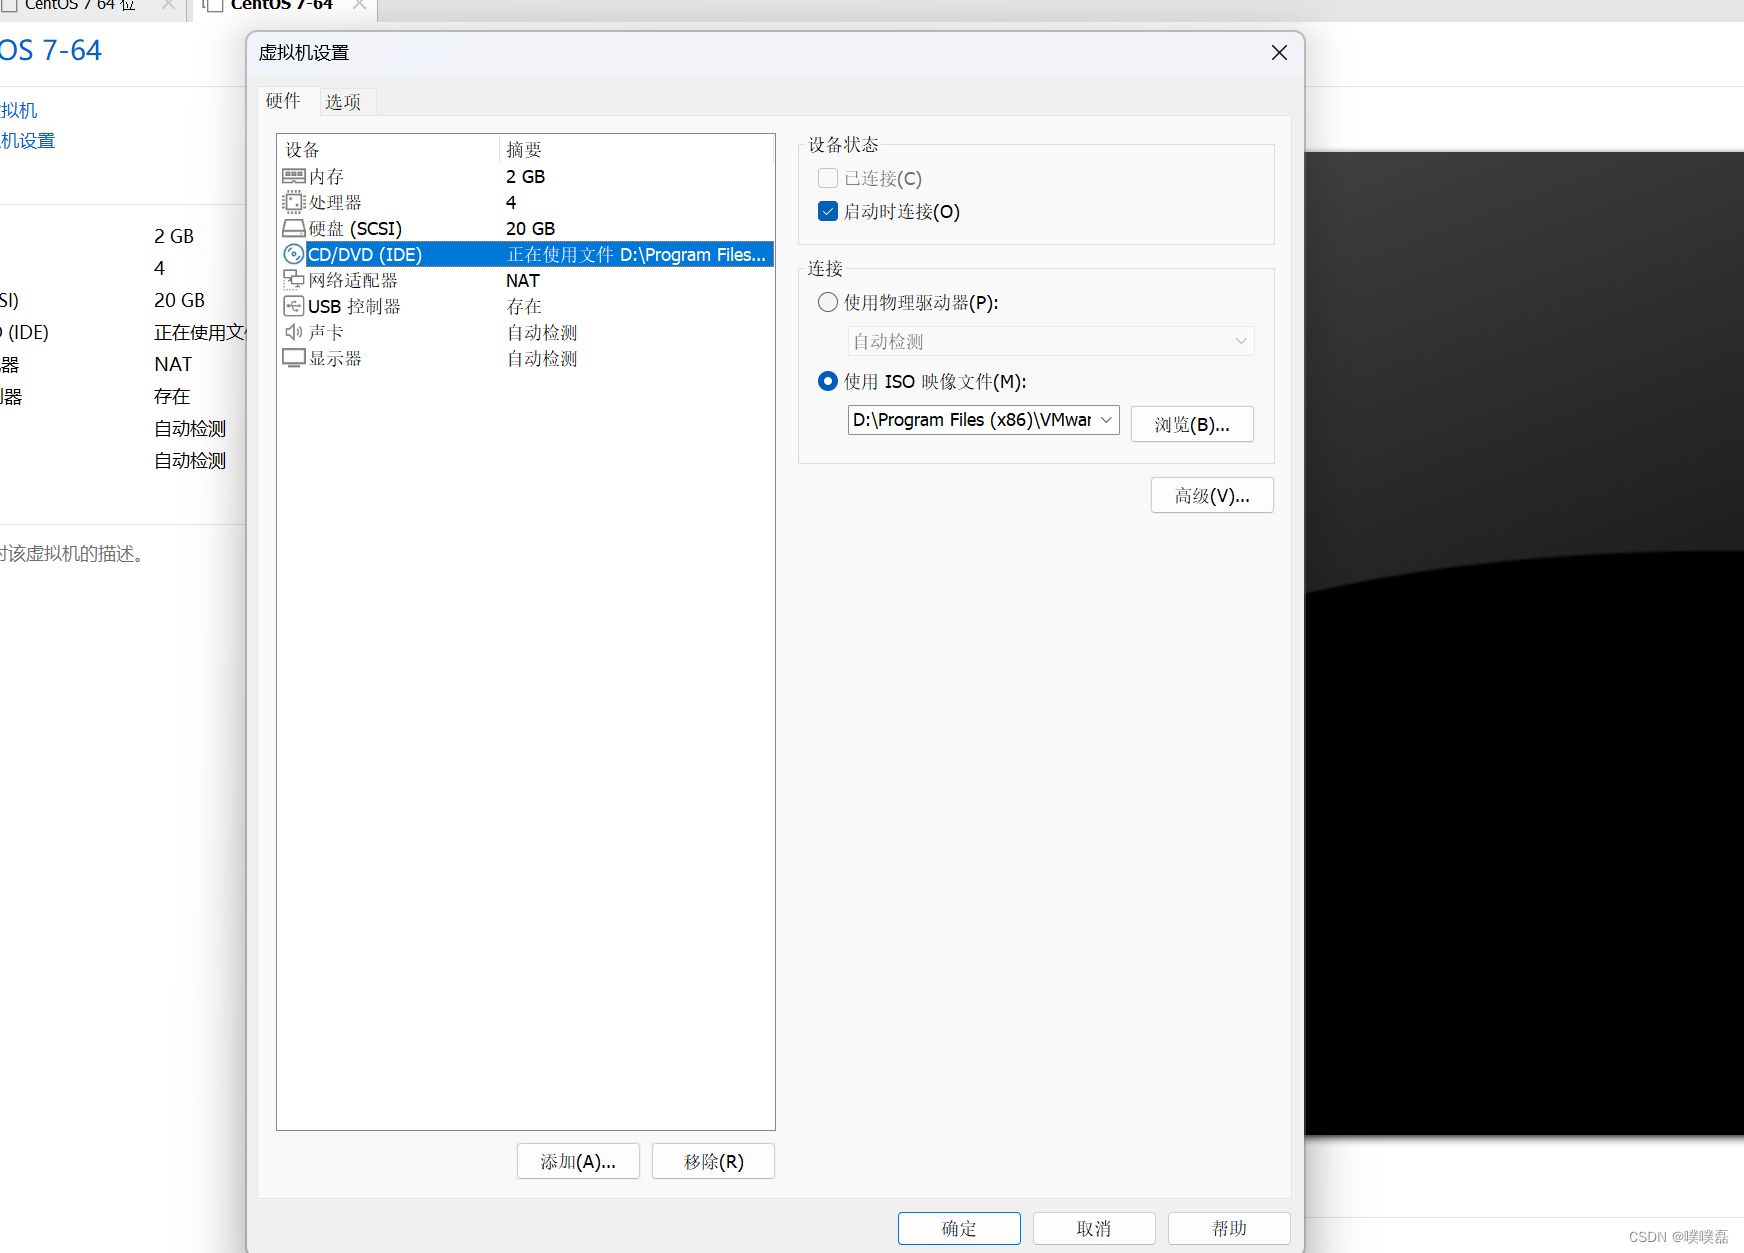Click the NAT summary value in device list
This screenshot has width=1744, height=1253.
click(x=523, y=280)
